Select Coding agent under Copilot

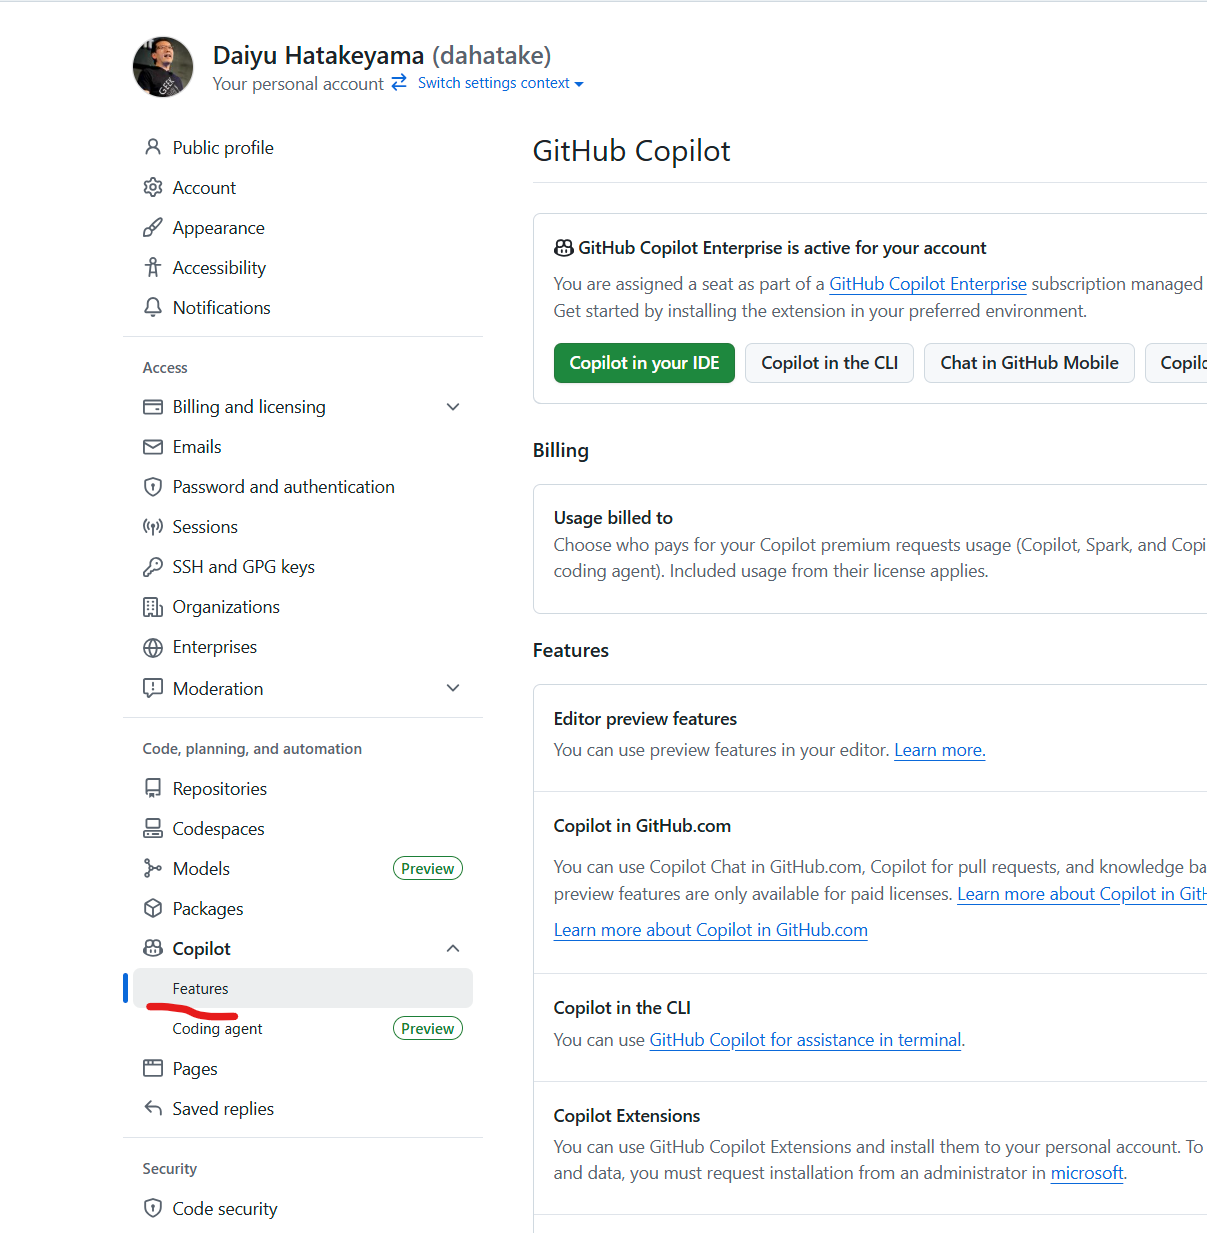pyautogui.click(x=216, y=1028)
